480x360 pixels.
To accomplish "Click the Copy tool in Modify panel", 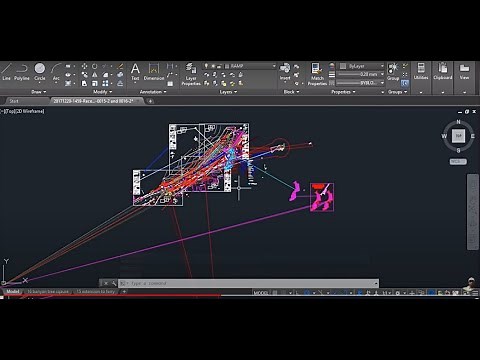I will 84,75.
